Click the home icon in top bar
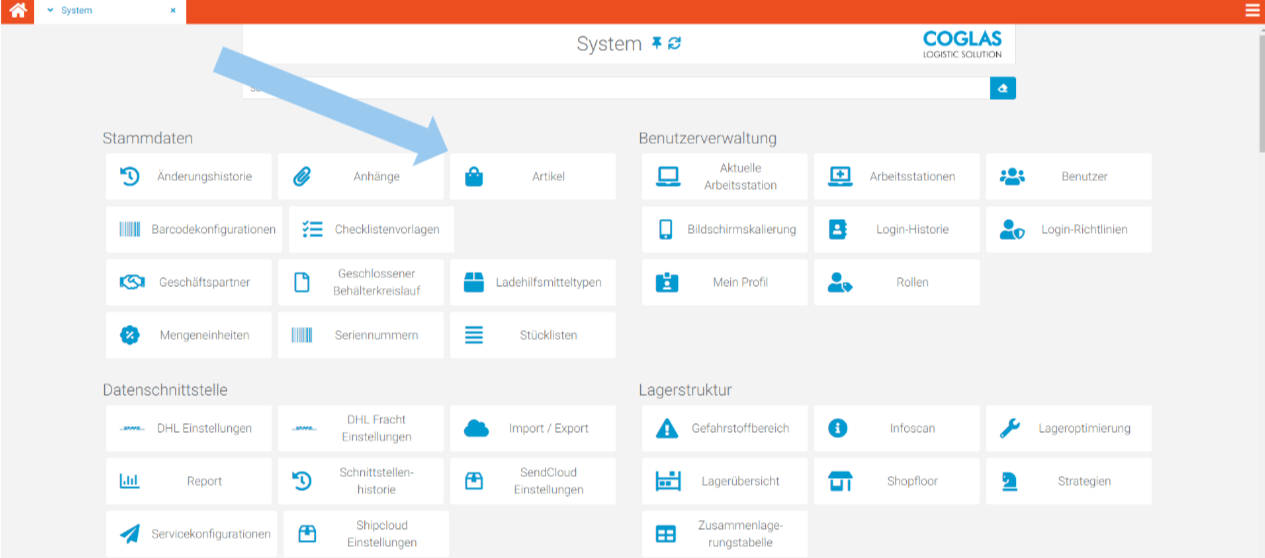The width and height of the screenshot is (1265, 558). [x=18, y=11]
